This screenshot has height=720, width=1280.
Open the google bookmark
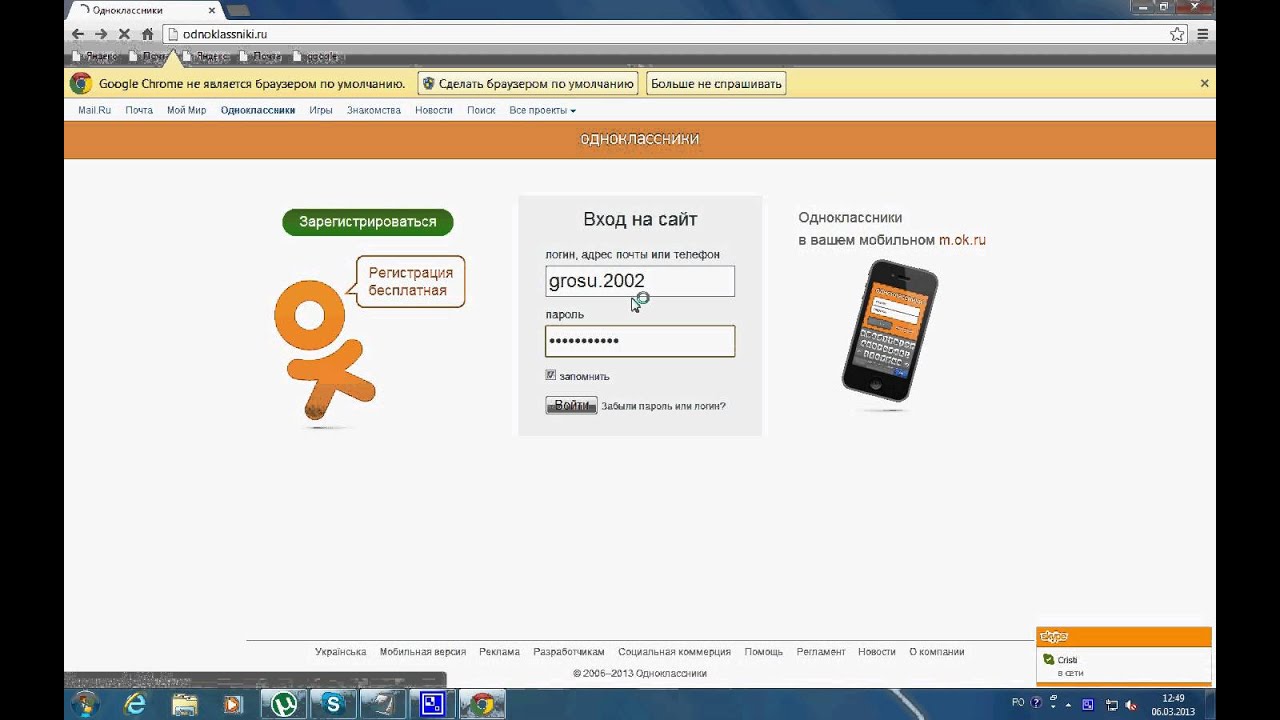(316, 57)
